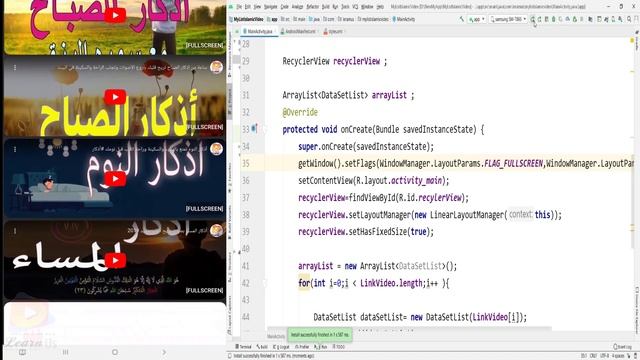The height and width of the screenshot is (360, 640).
Task: Click FULLSCREEN on the evening adhkar video
Action: 204,290
